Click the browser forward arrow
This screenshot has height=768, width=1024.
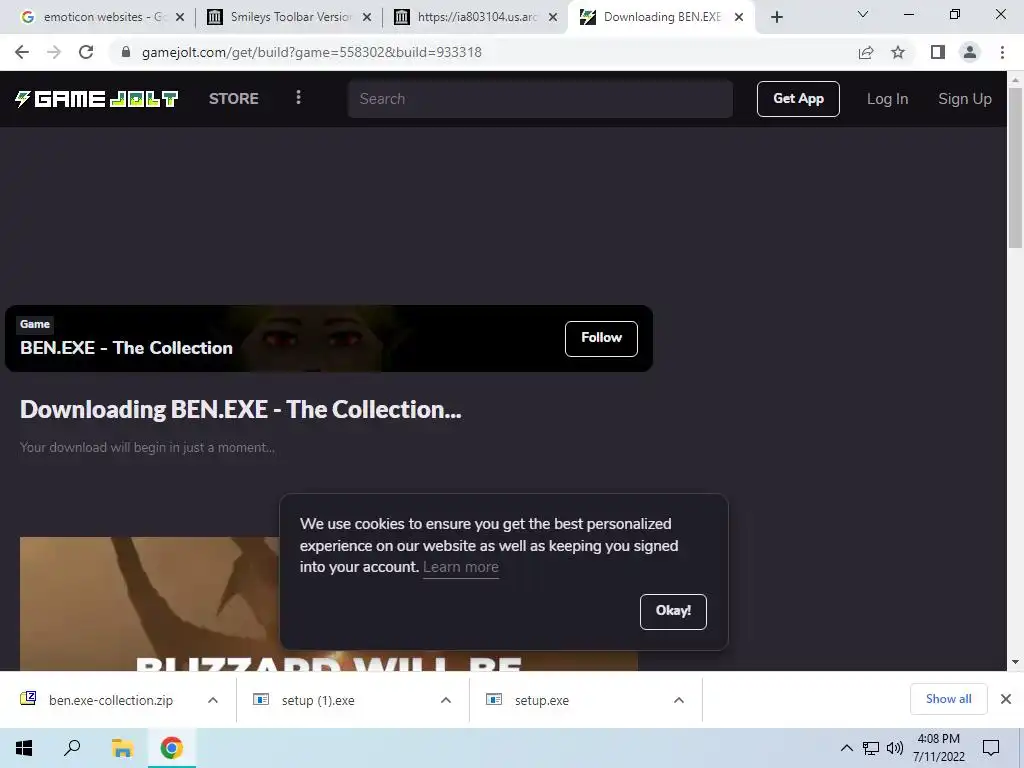54,52
